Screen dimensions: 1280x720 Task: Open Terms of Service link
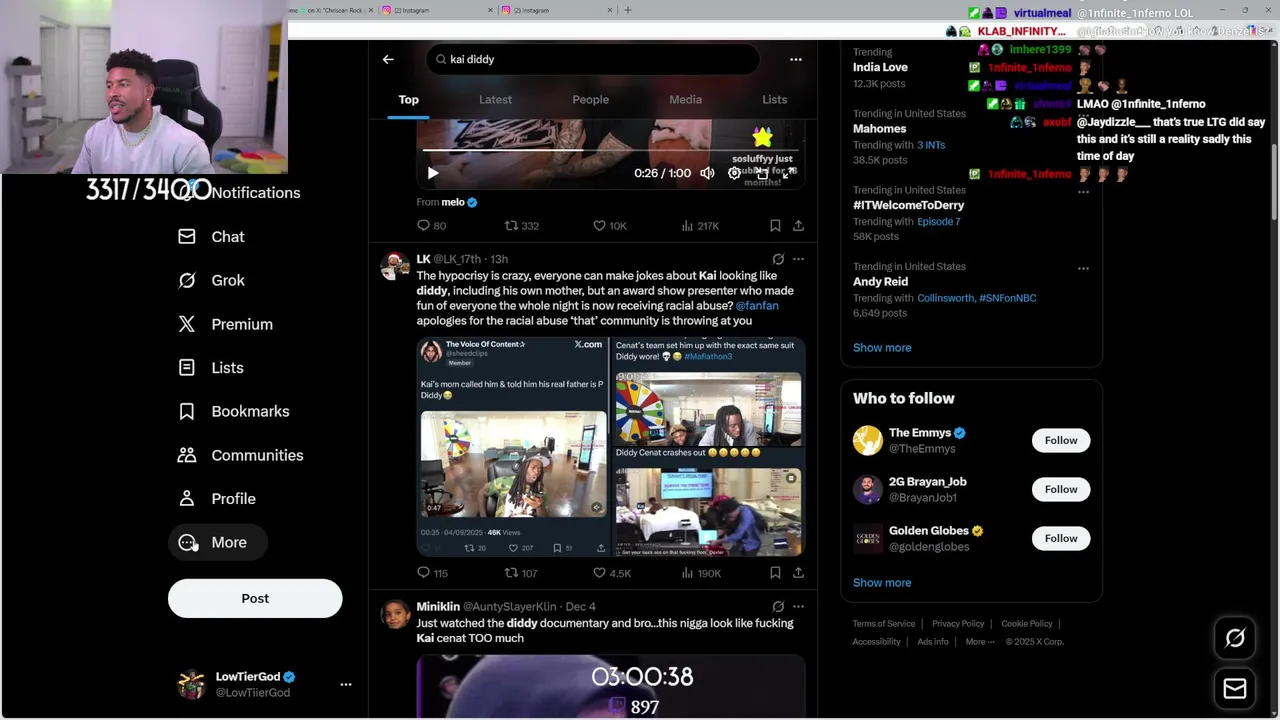pyautogui.click(x=884, y=623)
